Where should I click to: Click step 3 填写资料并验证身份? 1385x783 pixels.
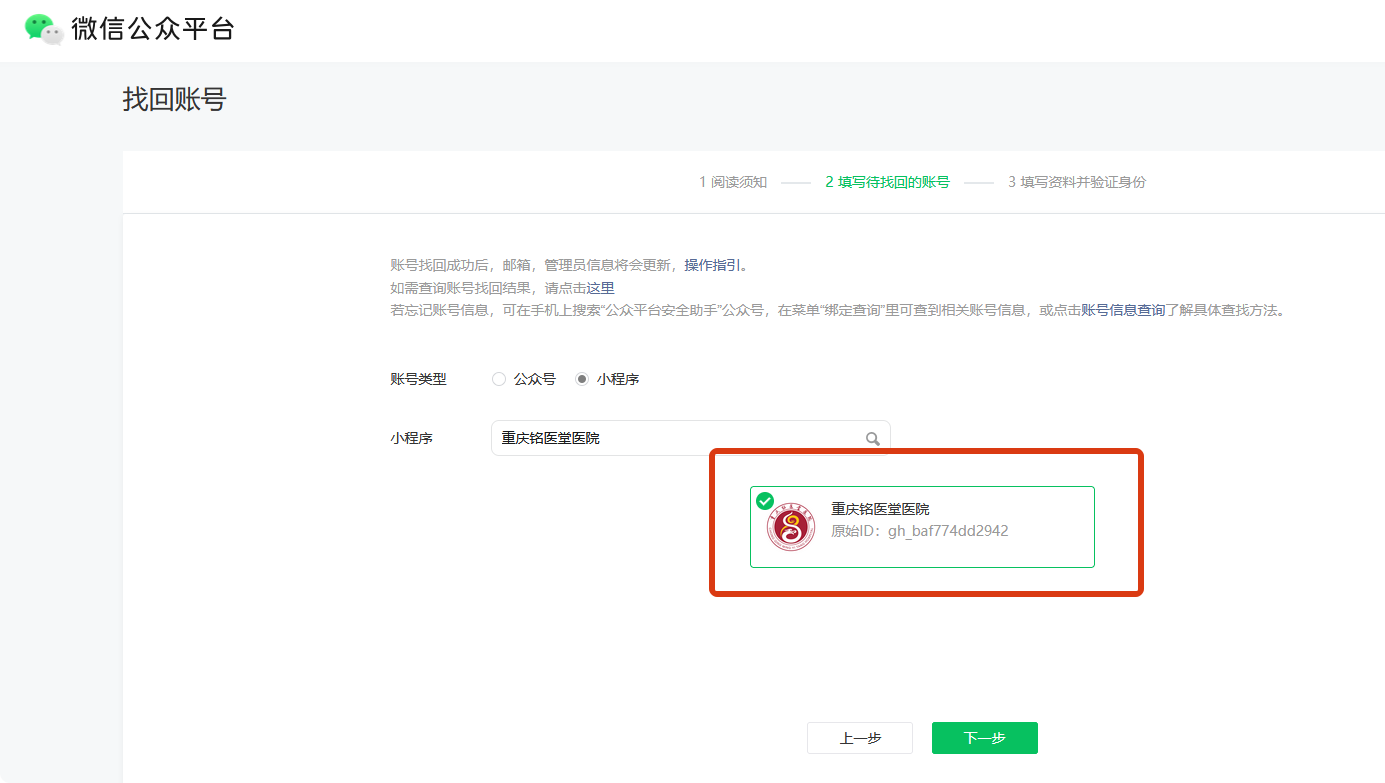pos(1077,182)
